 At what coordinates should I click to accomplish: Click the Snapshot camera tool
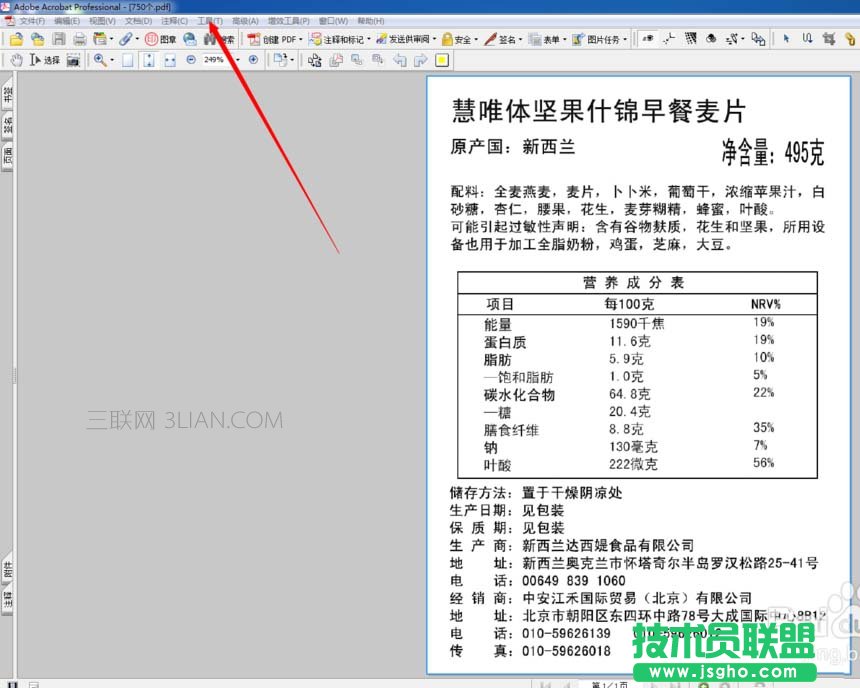pos(73,60)
